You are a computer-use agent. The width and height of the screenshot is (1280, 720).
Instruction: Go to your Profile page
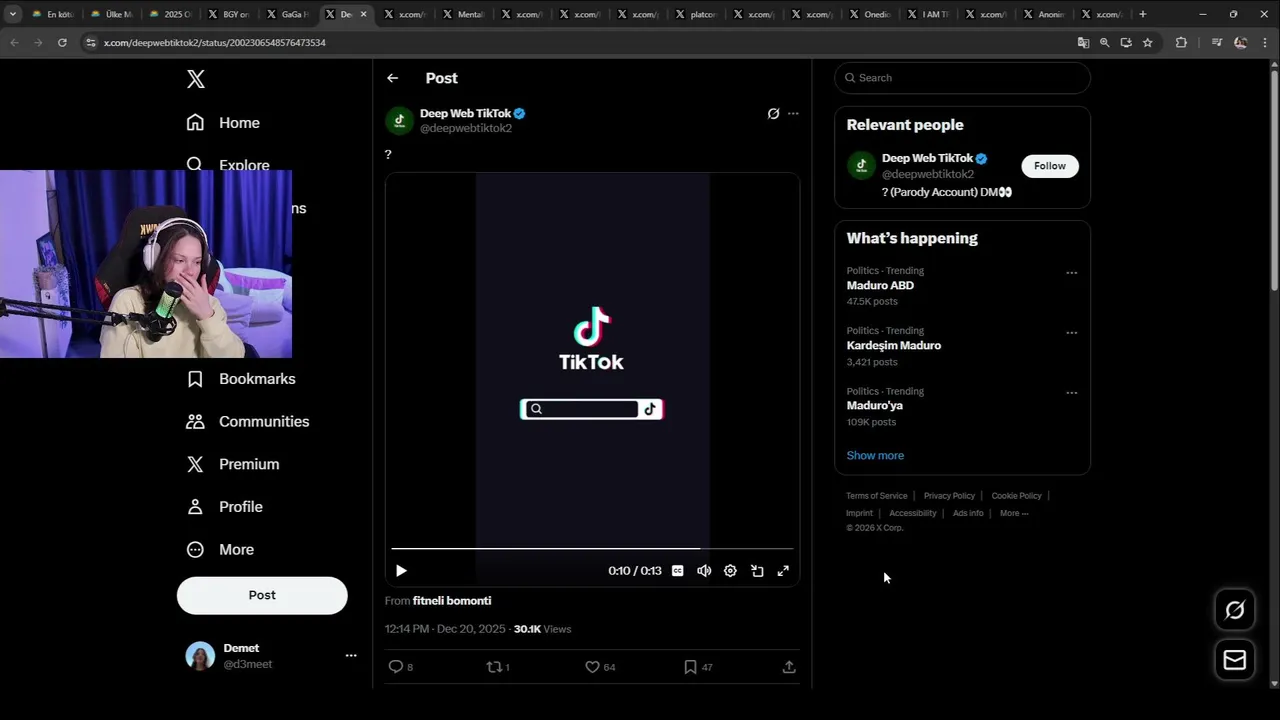(225, 507)
